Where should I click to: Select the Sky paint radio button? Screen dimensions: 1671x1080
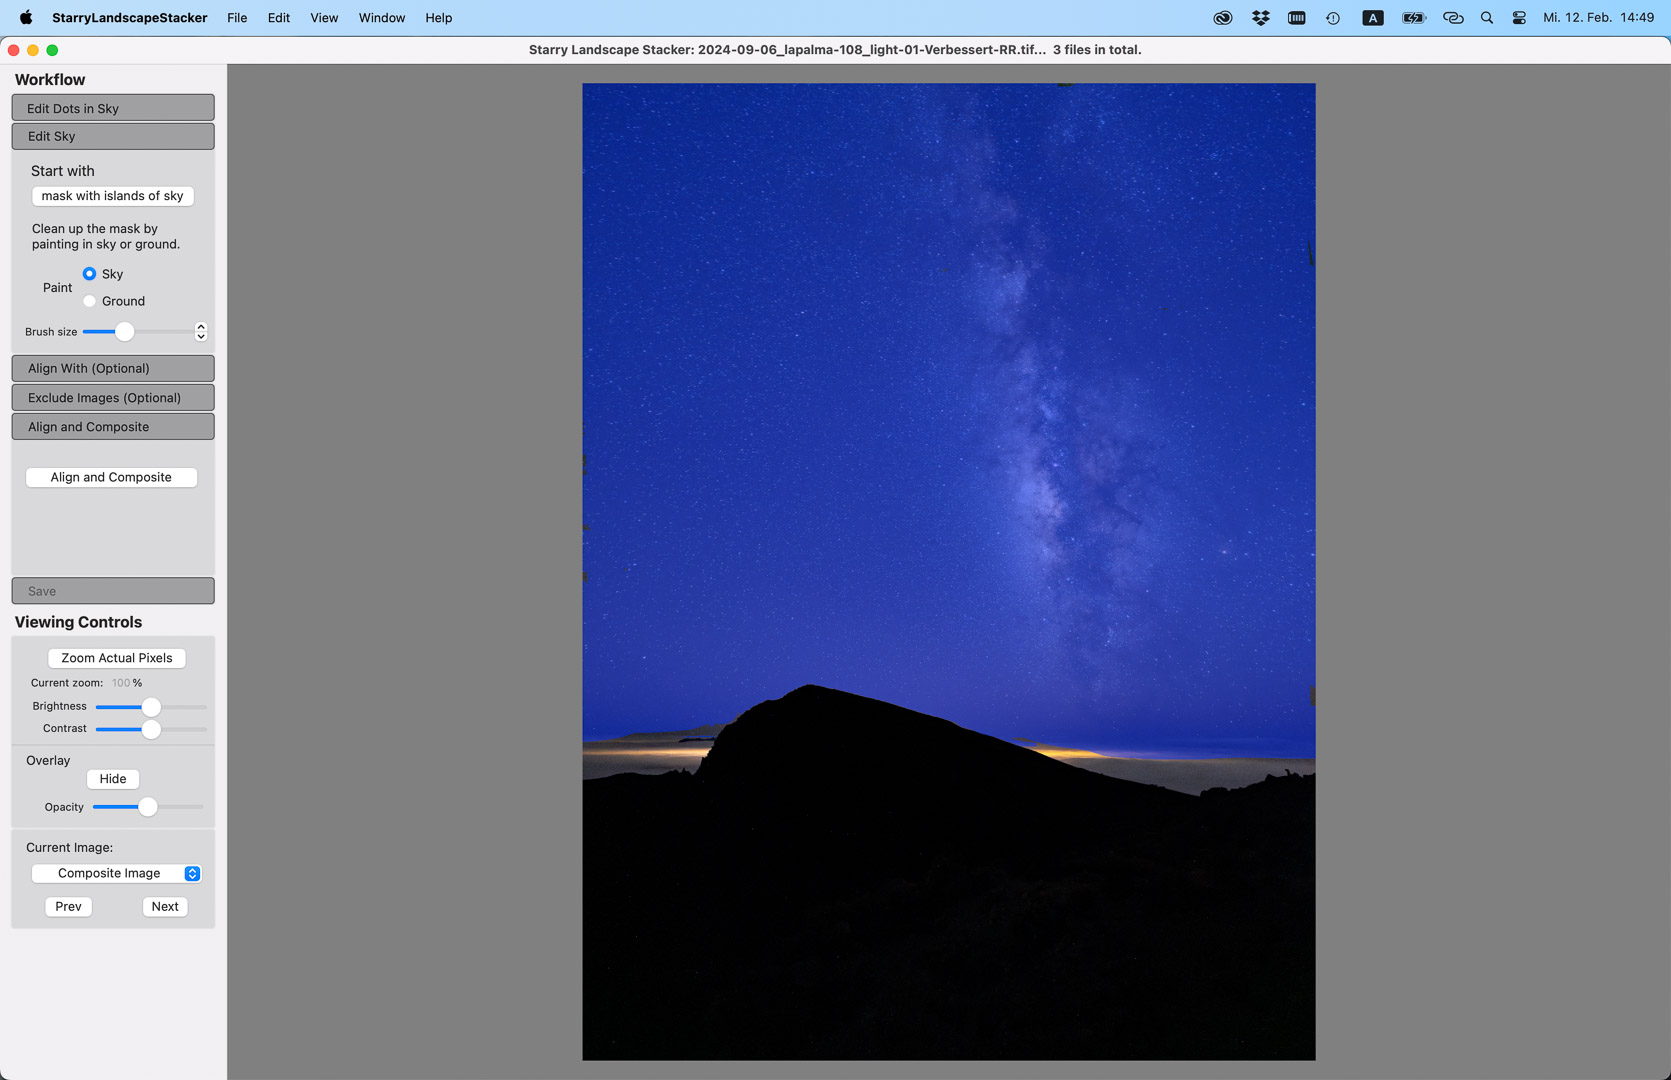coord(90,273)
